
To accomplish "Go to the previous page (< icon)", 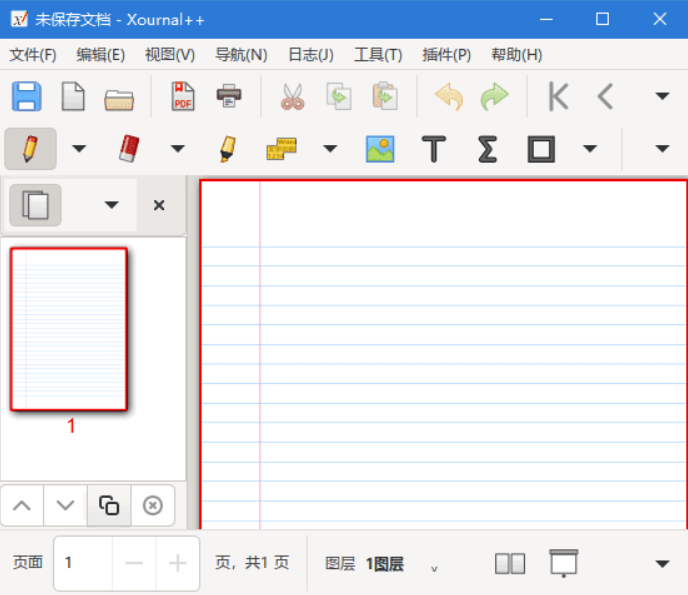I will (605, 96).
